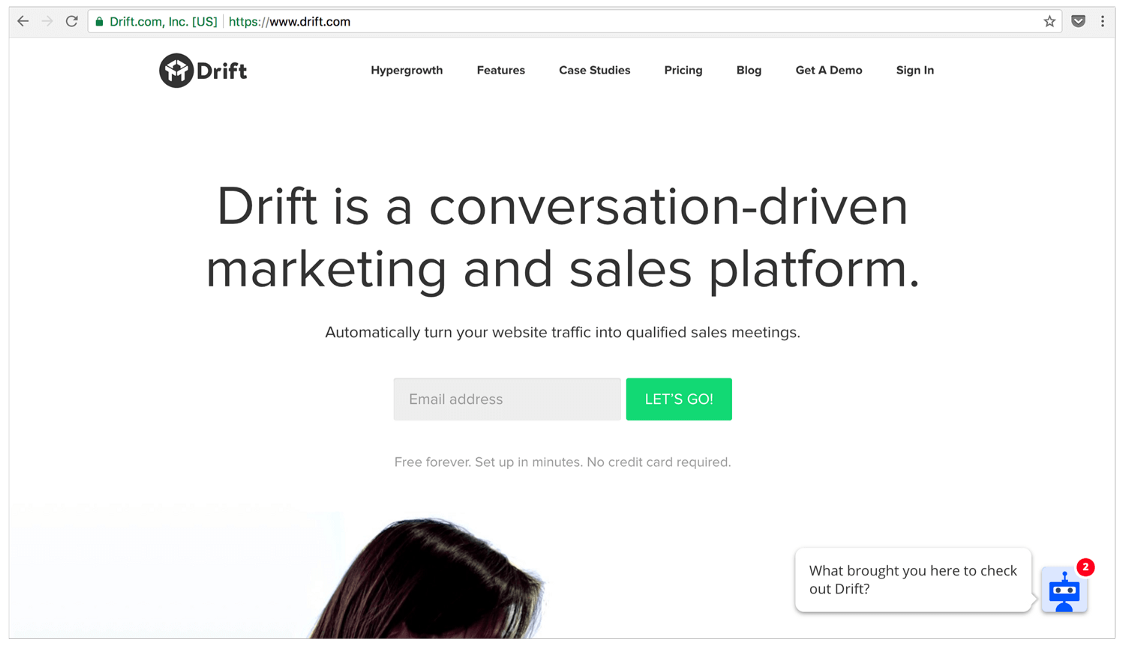Screen dimensions: 1125x645
Task: Click the hero image of the woman's hair
Action: click(x=428, y=578)
